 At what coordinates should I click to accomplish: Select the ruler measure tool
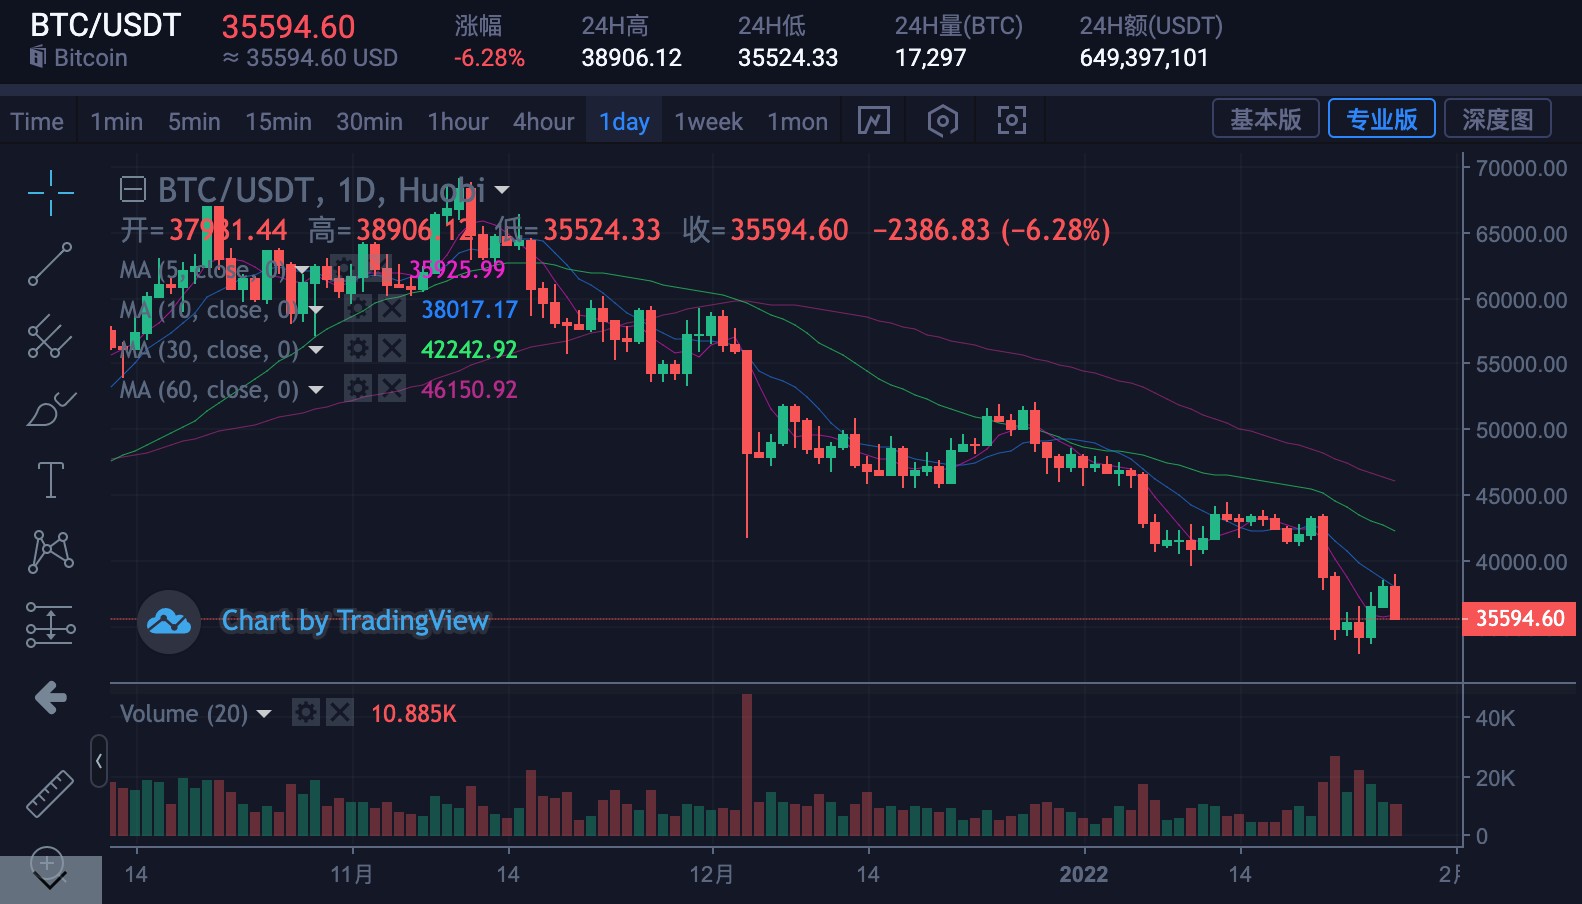click(50, 794)
